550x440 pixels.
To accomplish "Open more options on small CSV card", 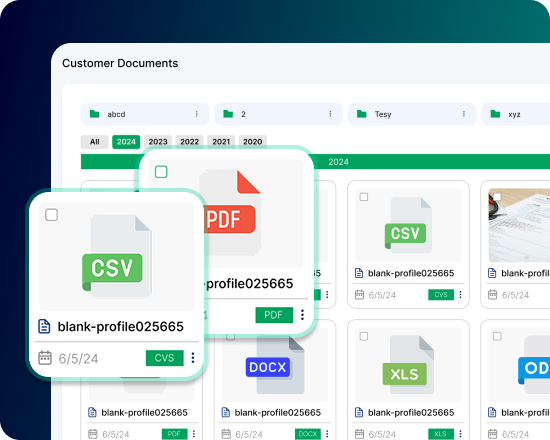I will [x=460, y=295].
